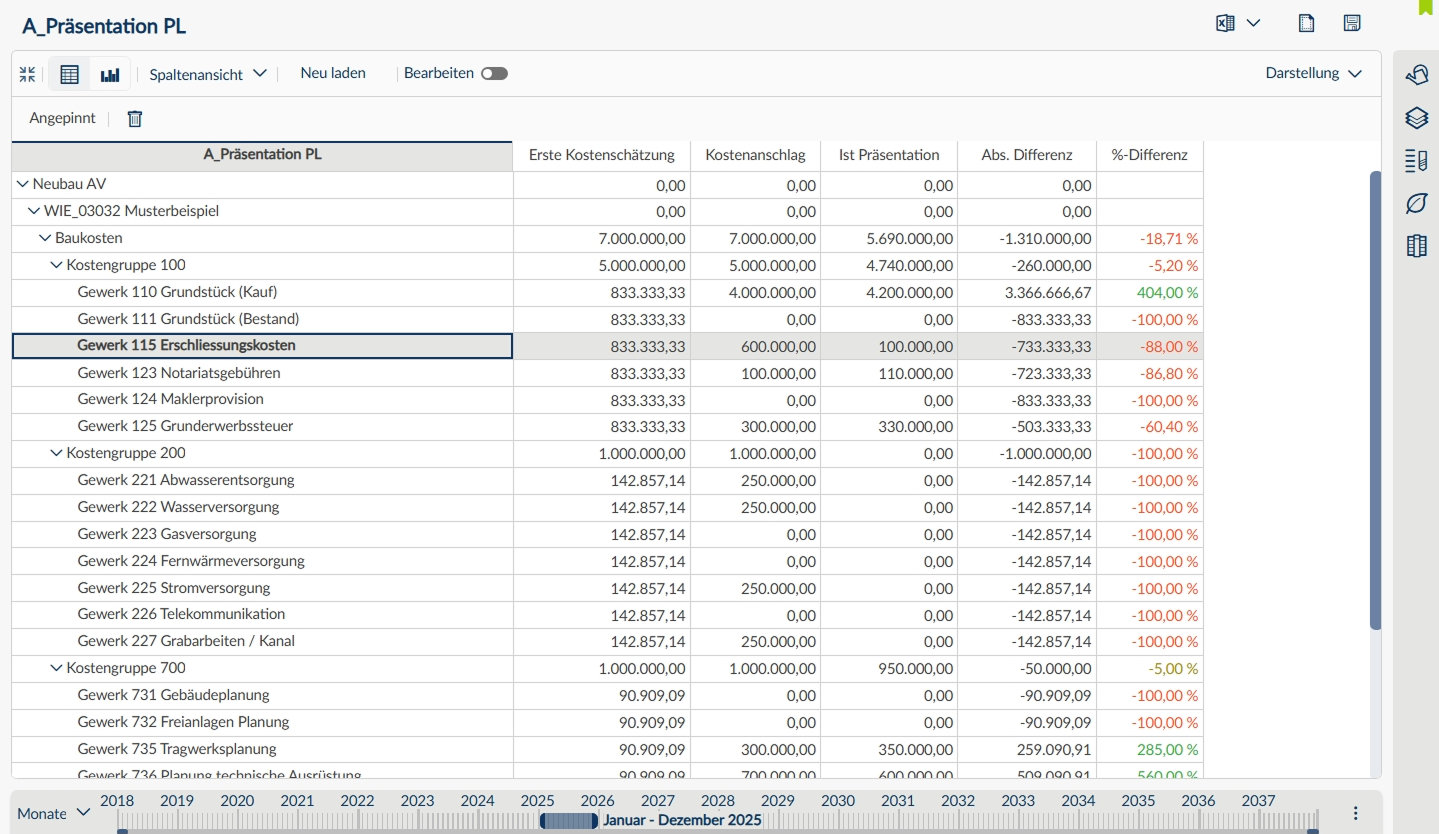Open the first sidebar icon with curved arrow

pos(1416,74)
